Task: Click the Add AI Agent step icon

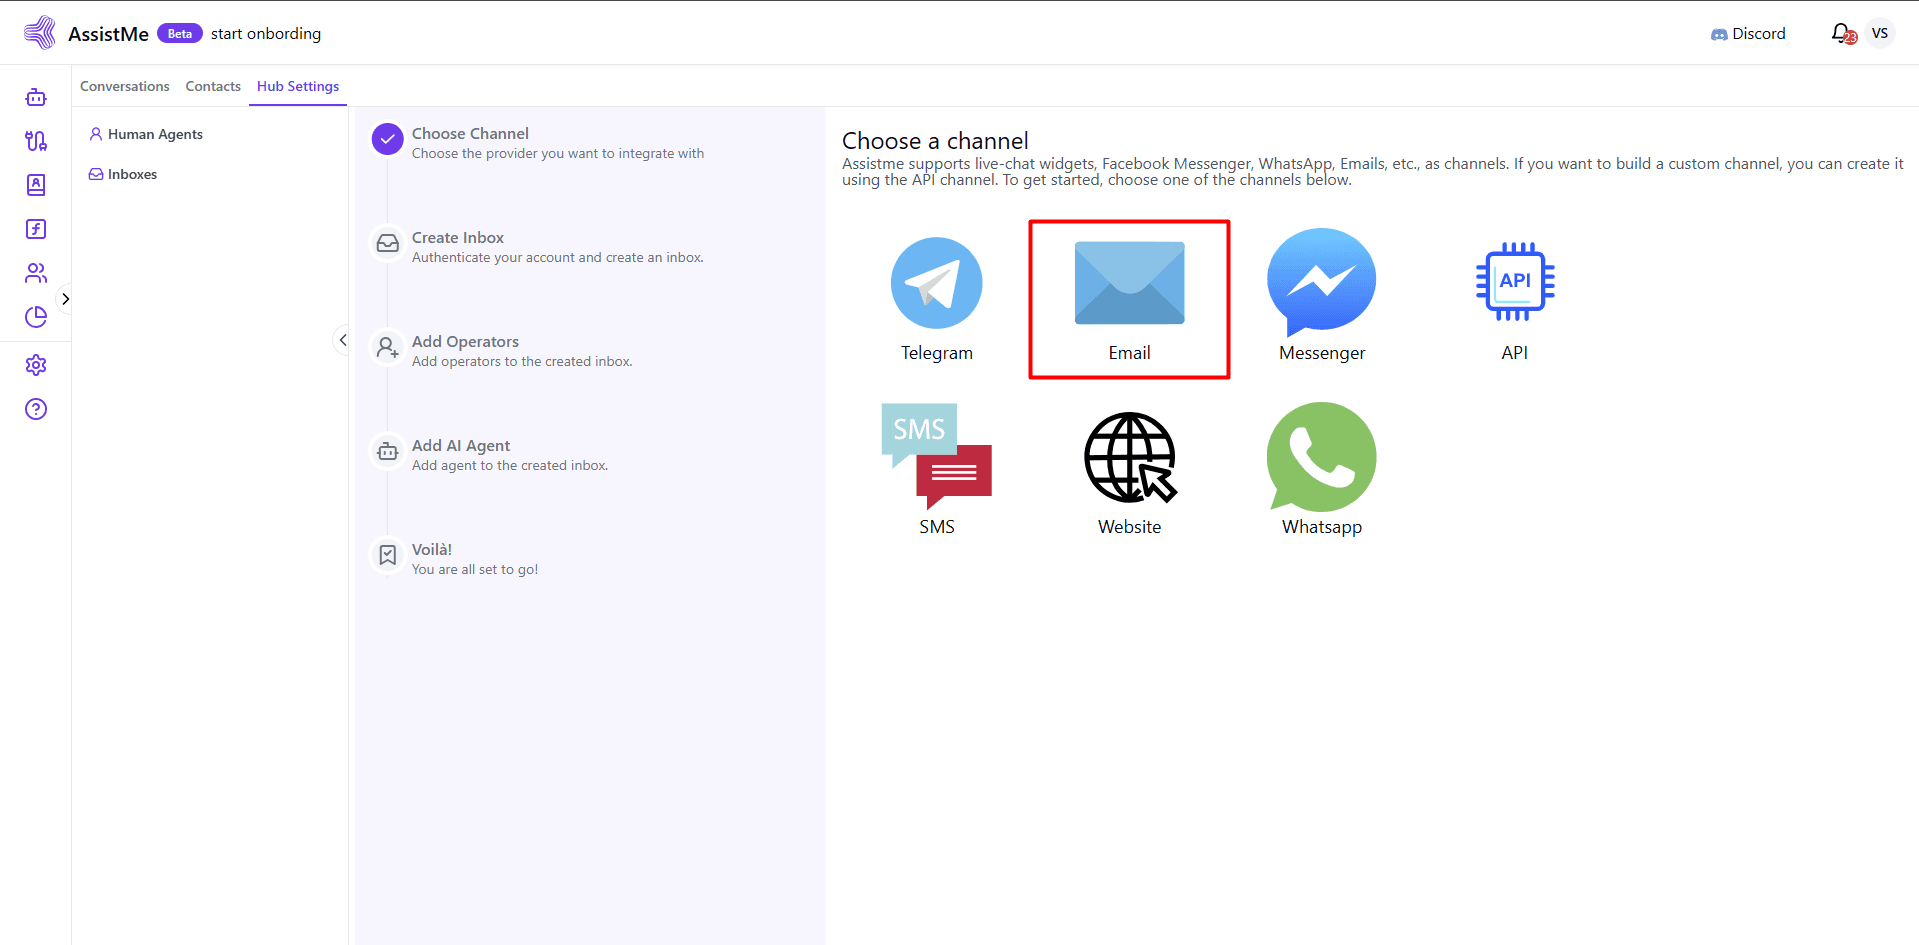Action: (387, 451)
